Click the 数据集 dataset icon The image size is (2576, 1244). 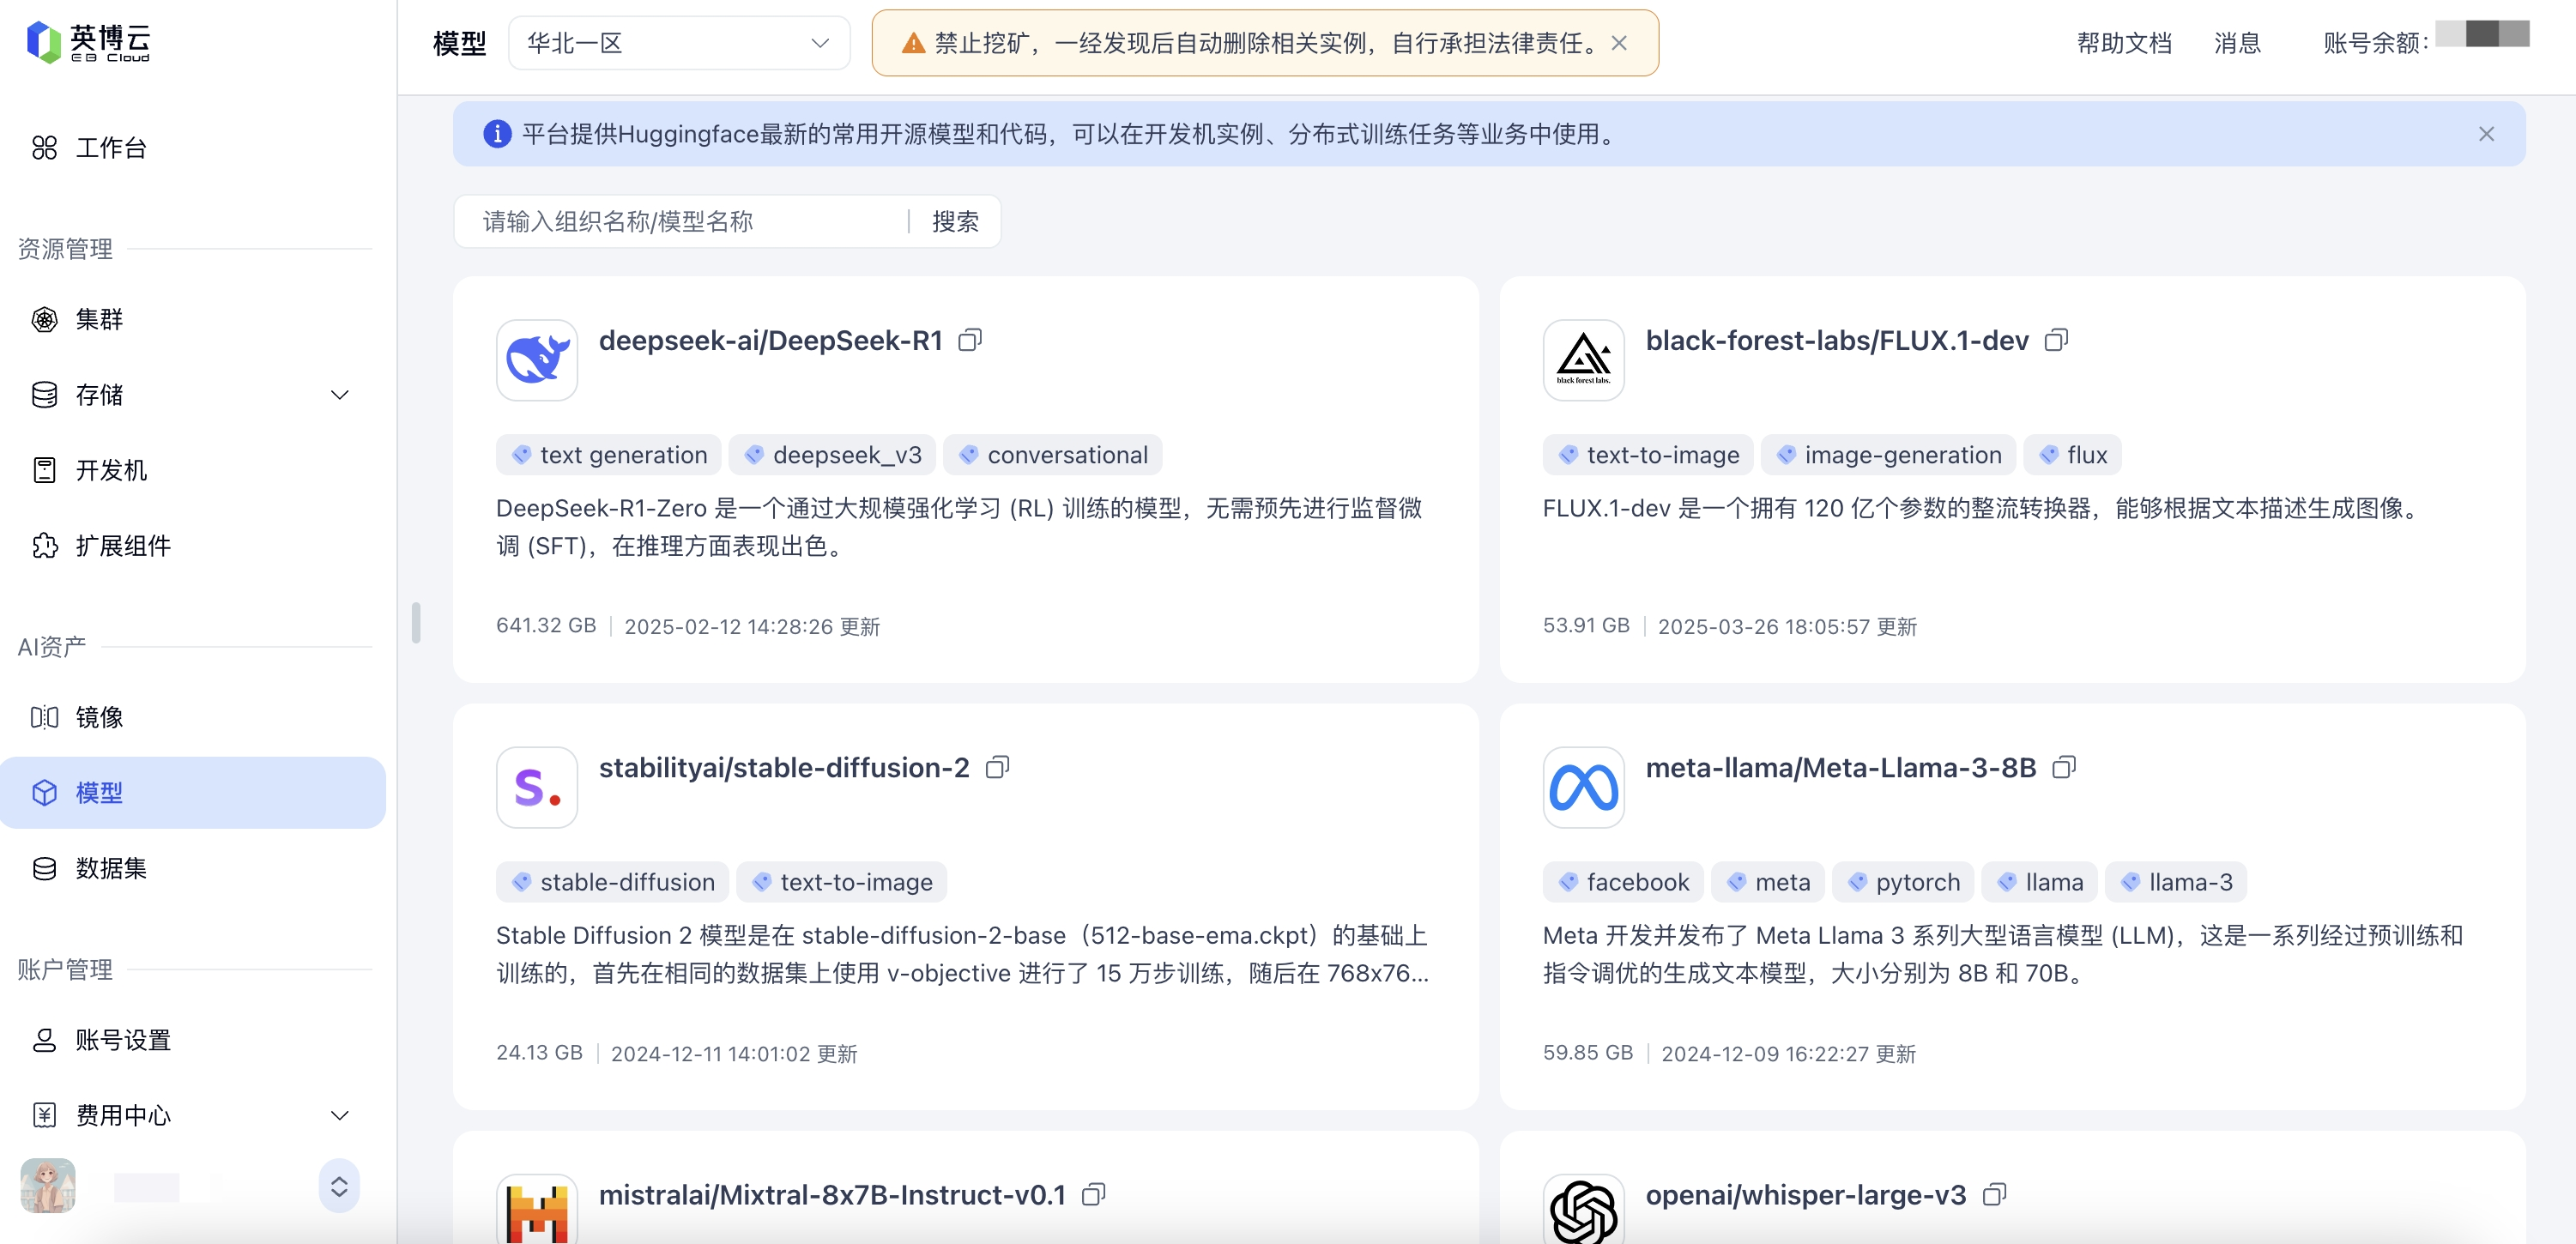pyautogui.click(x=44, y=868)
